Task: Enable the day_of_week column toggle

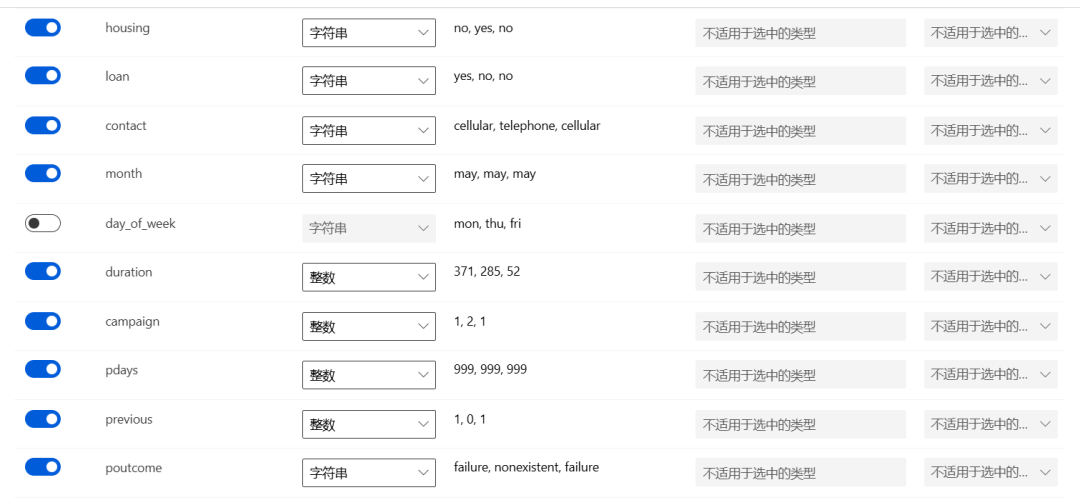Action: click(x=43, y=224)
